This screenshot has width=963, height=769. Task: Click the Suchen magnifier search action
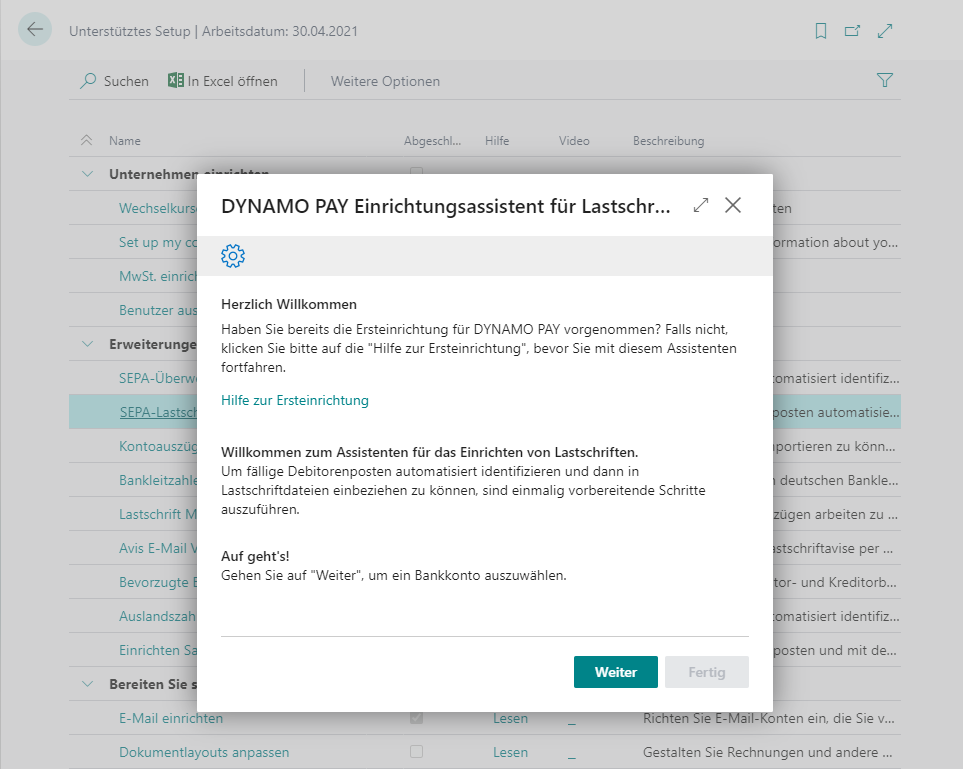point(114,81)
